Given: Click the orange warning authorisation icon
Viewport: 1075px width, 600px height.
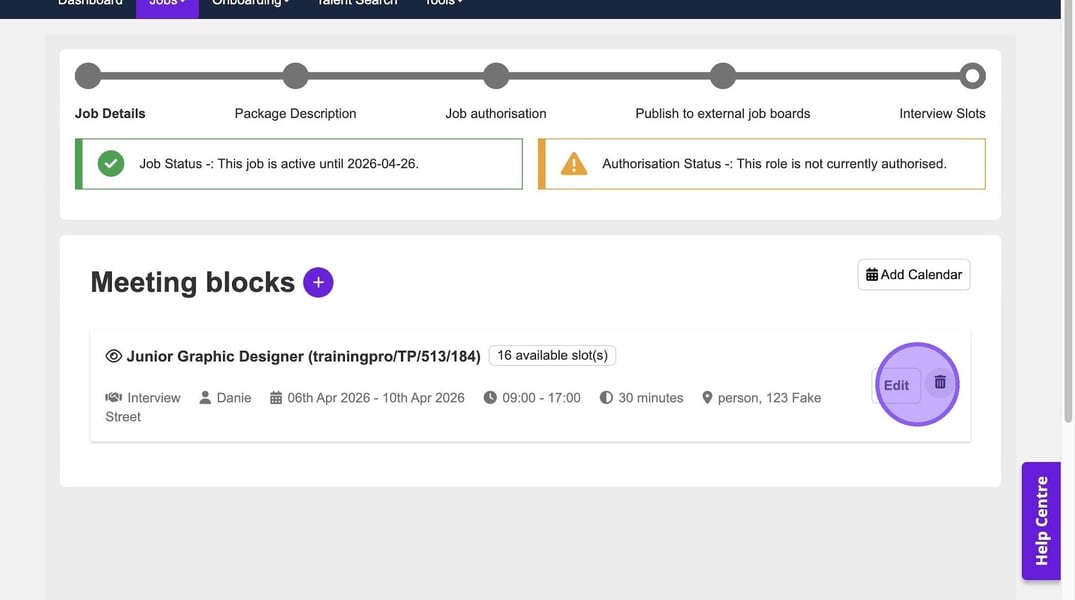Looking at the screenshot, I should pos(574,164).
